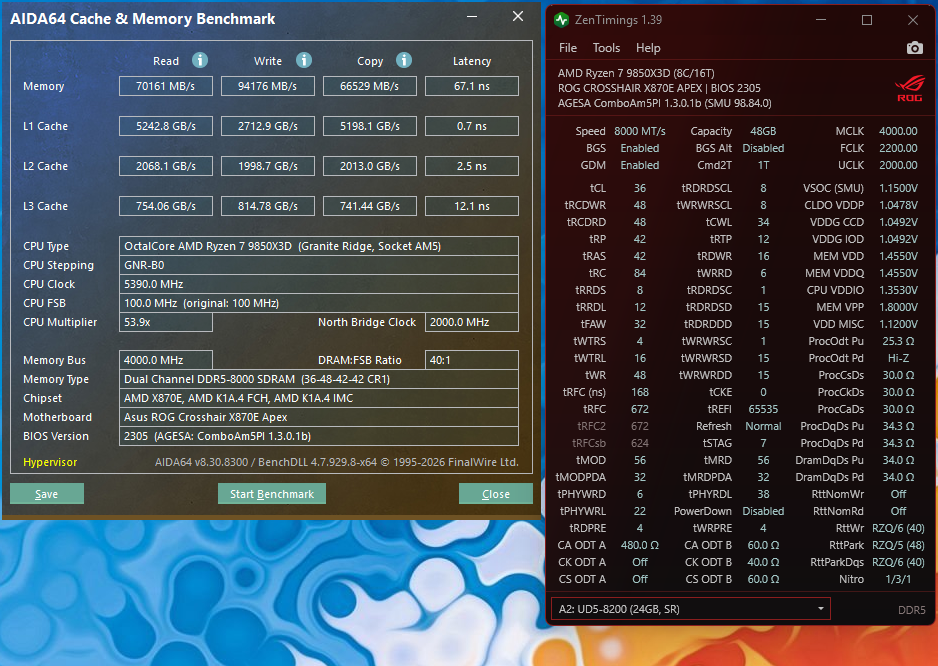Click the DDR5 label in ZenTimings
The image size is (938, 666).
tap(911, 610)
